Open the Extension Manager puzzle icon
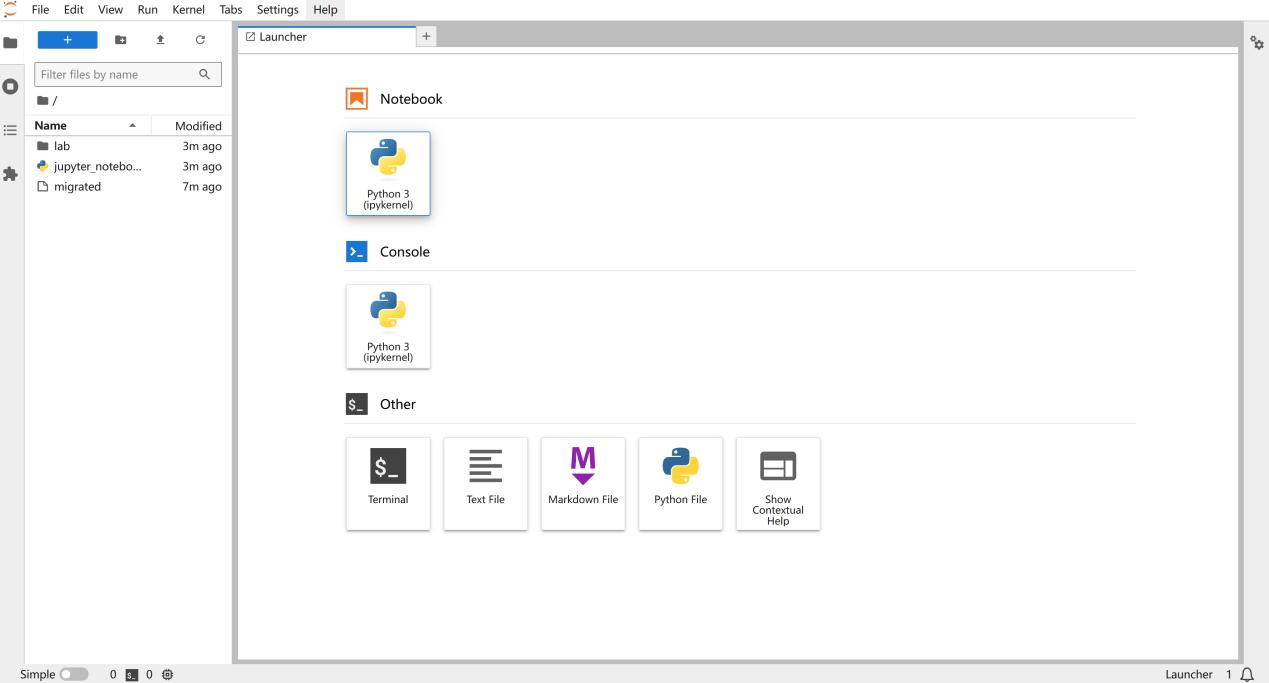Image resolution: width=1269 pixels, height=683 pixels. click(x=11, y=174)
